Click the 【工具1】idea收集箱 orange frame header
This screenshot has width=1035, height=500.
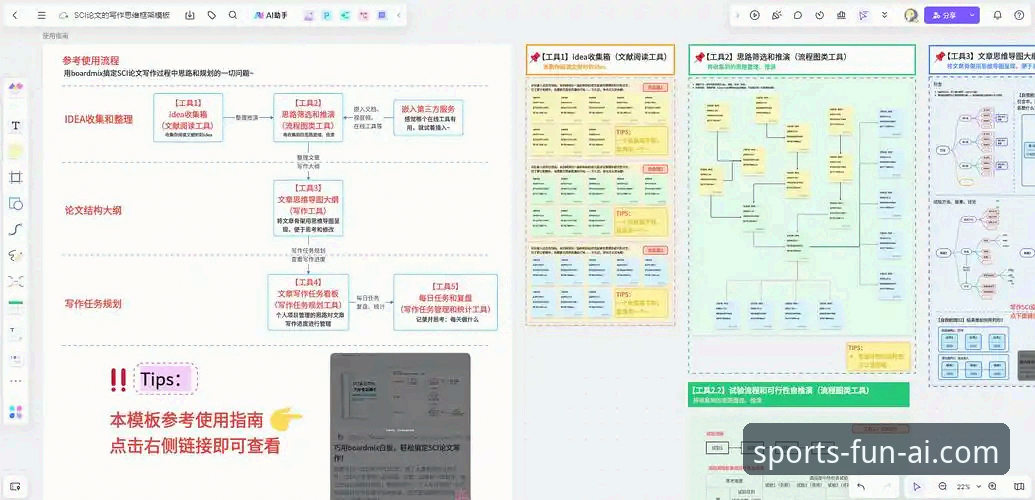[x=600, y=59]
